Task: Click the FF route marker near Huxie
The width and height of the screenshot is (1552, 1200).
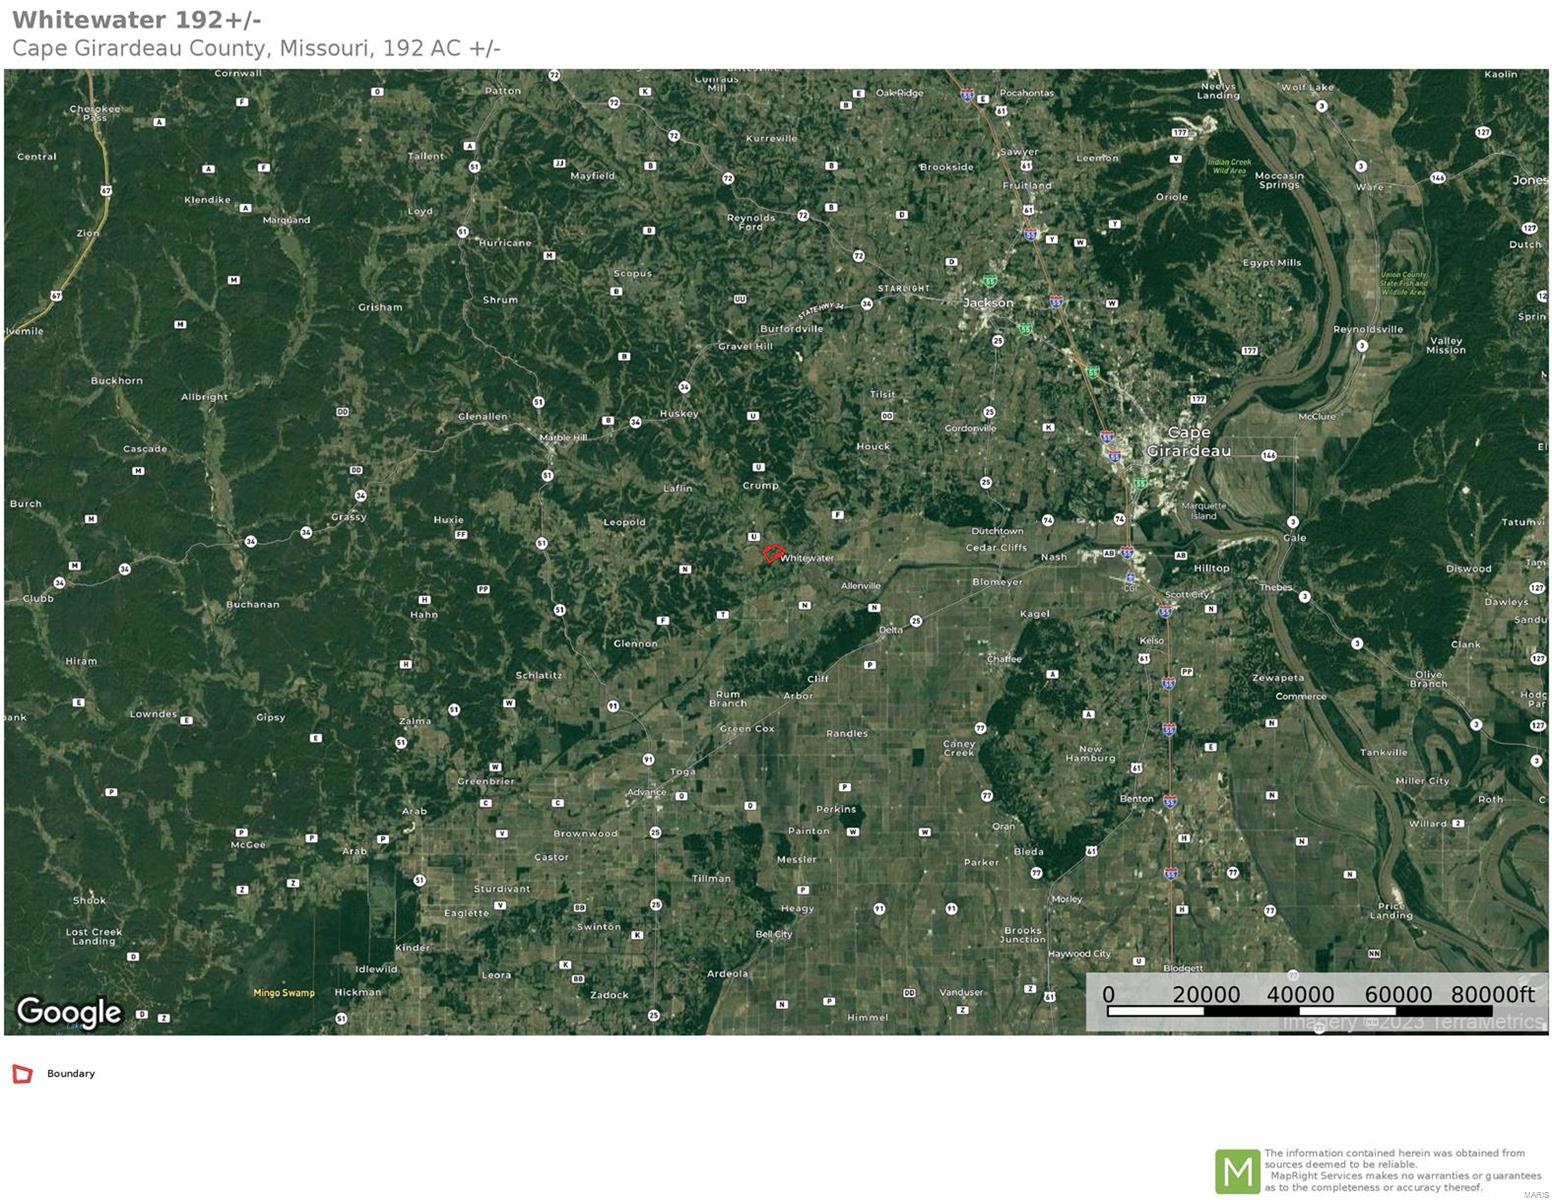Action: 461,535
